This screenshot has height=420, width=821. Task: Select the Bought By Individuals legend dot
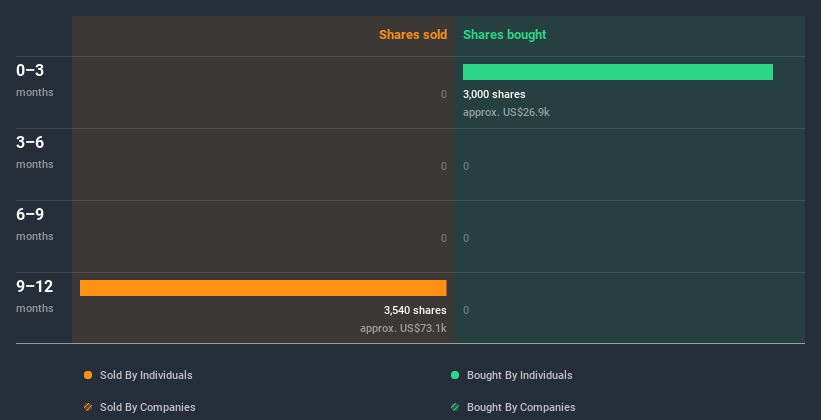pos(455,375)
